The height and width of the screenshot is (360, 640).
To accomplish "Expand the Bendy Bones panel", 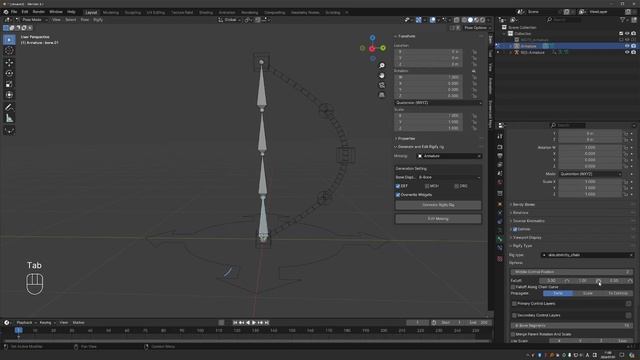I will click(524, 204).
